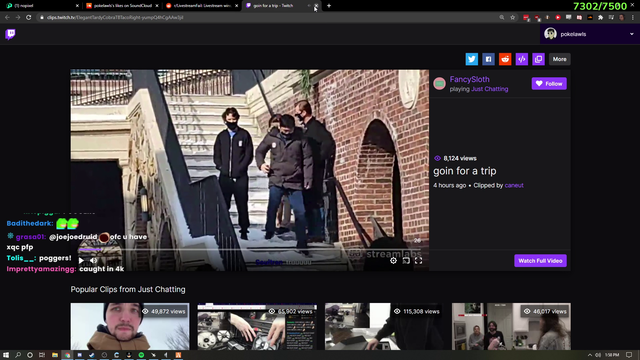Open the system volume control
The width and height of the screenshot is (640, 360).
(x=598, y=355)
